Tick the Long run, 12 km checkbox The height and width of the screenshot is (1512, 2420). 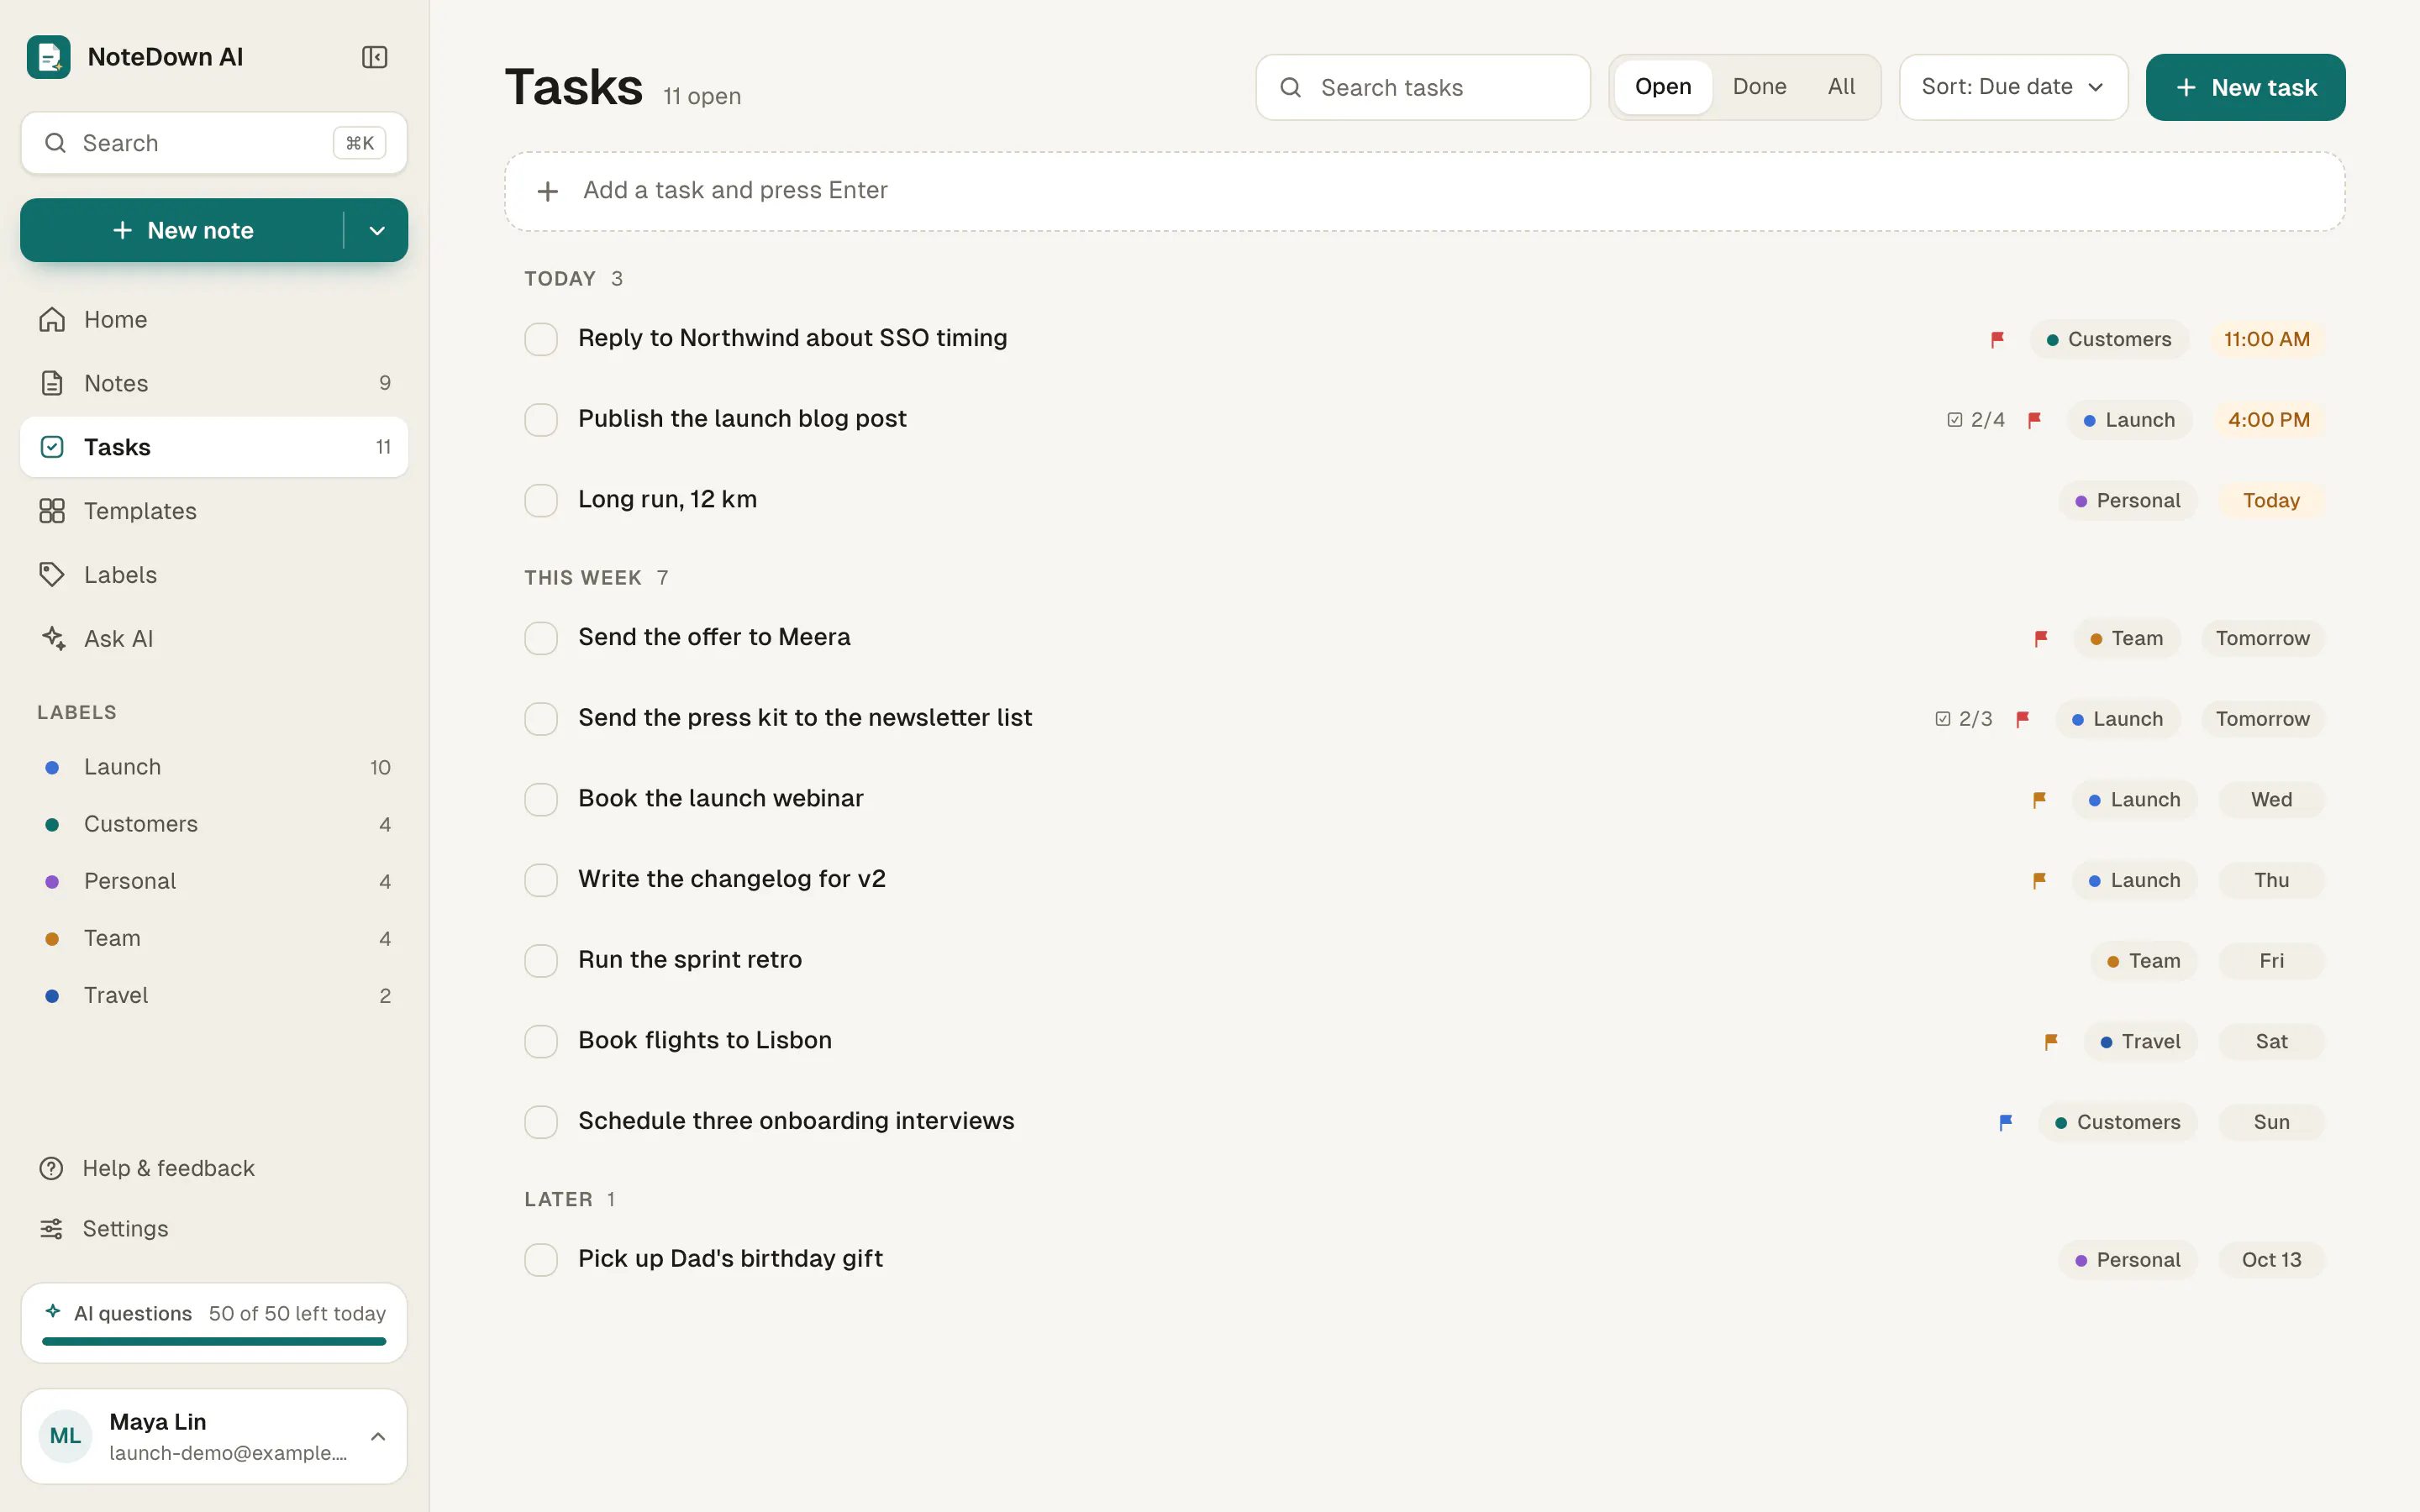tap(541, 500)
